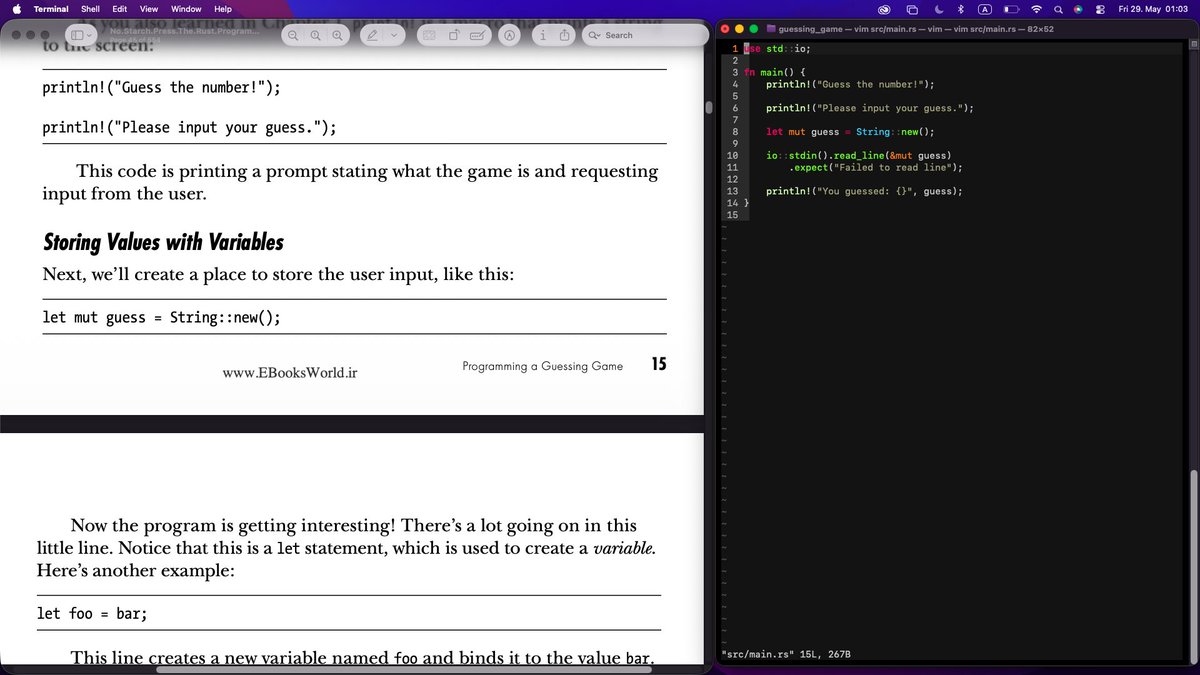Open the Shell menu
Viewport: 1200px width, 675px height.
(x=90, y=8)
